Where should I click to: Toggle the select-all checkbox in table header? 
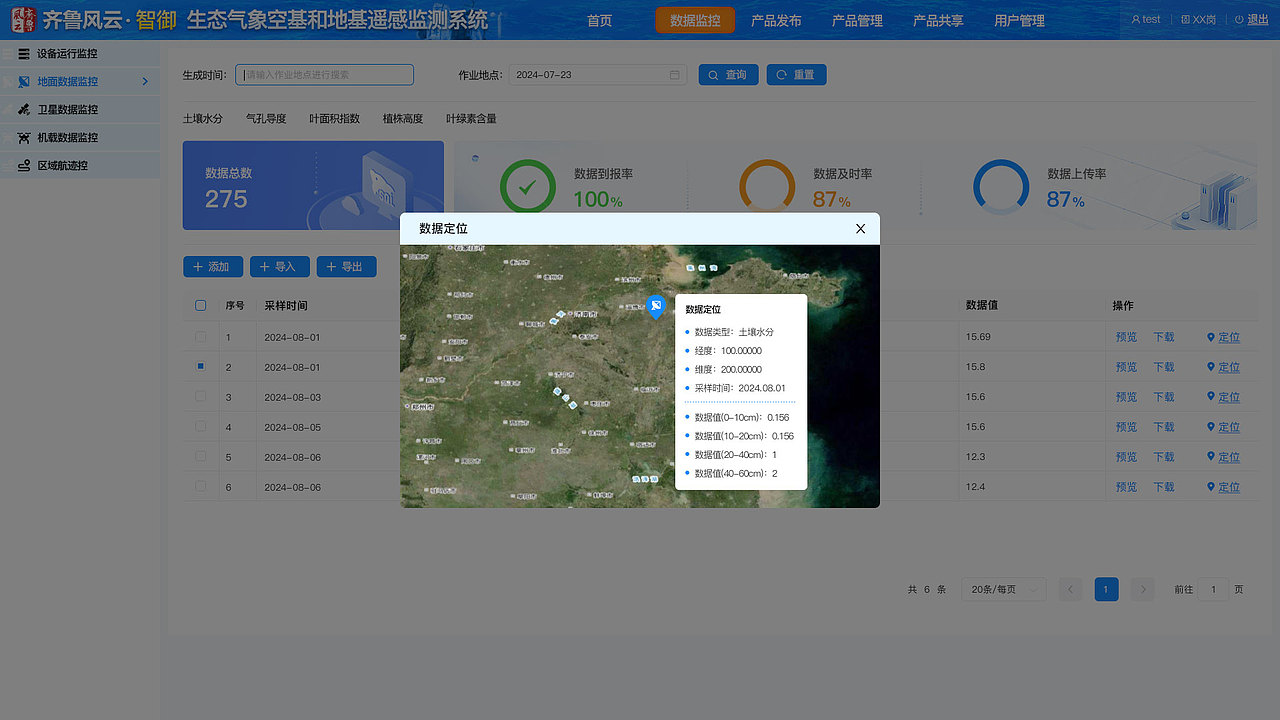(201, 306)
